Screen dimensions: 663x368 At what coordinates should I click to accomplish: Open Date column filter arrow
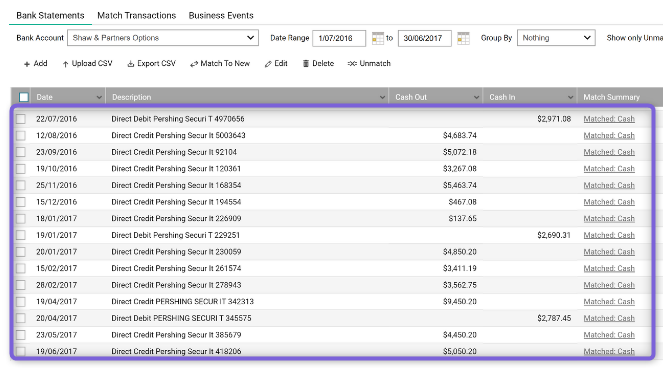(99, 97)
